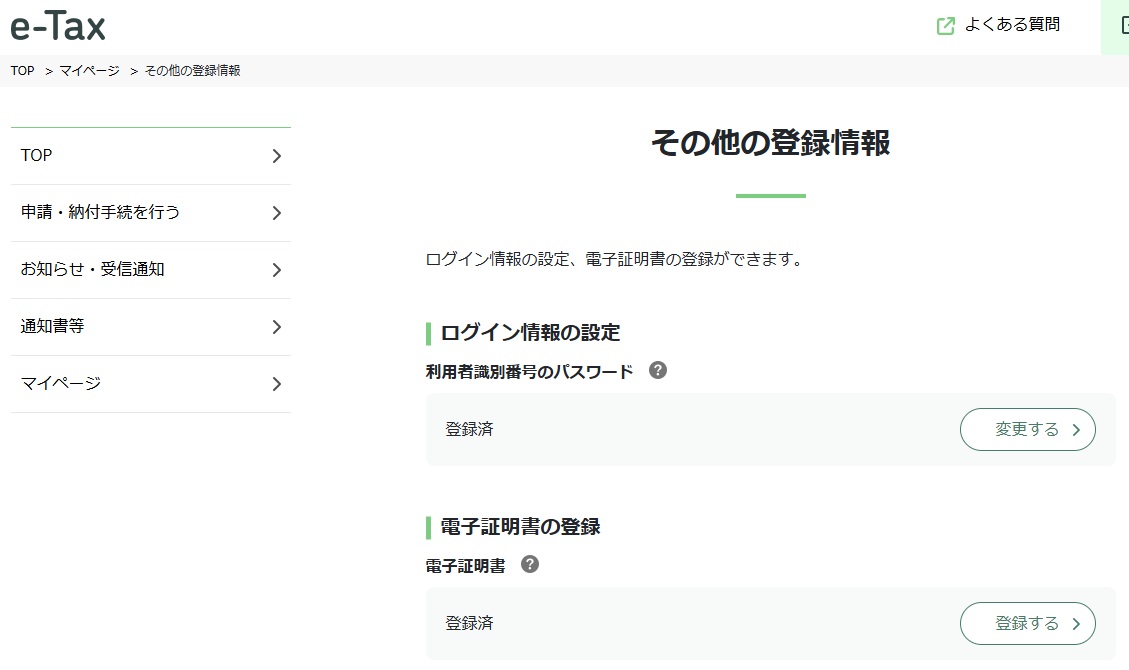Click the 変更する button for password

pyautogui.click(x=1027, y=430)
